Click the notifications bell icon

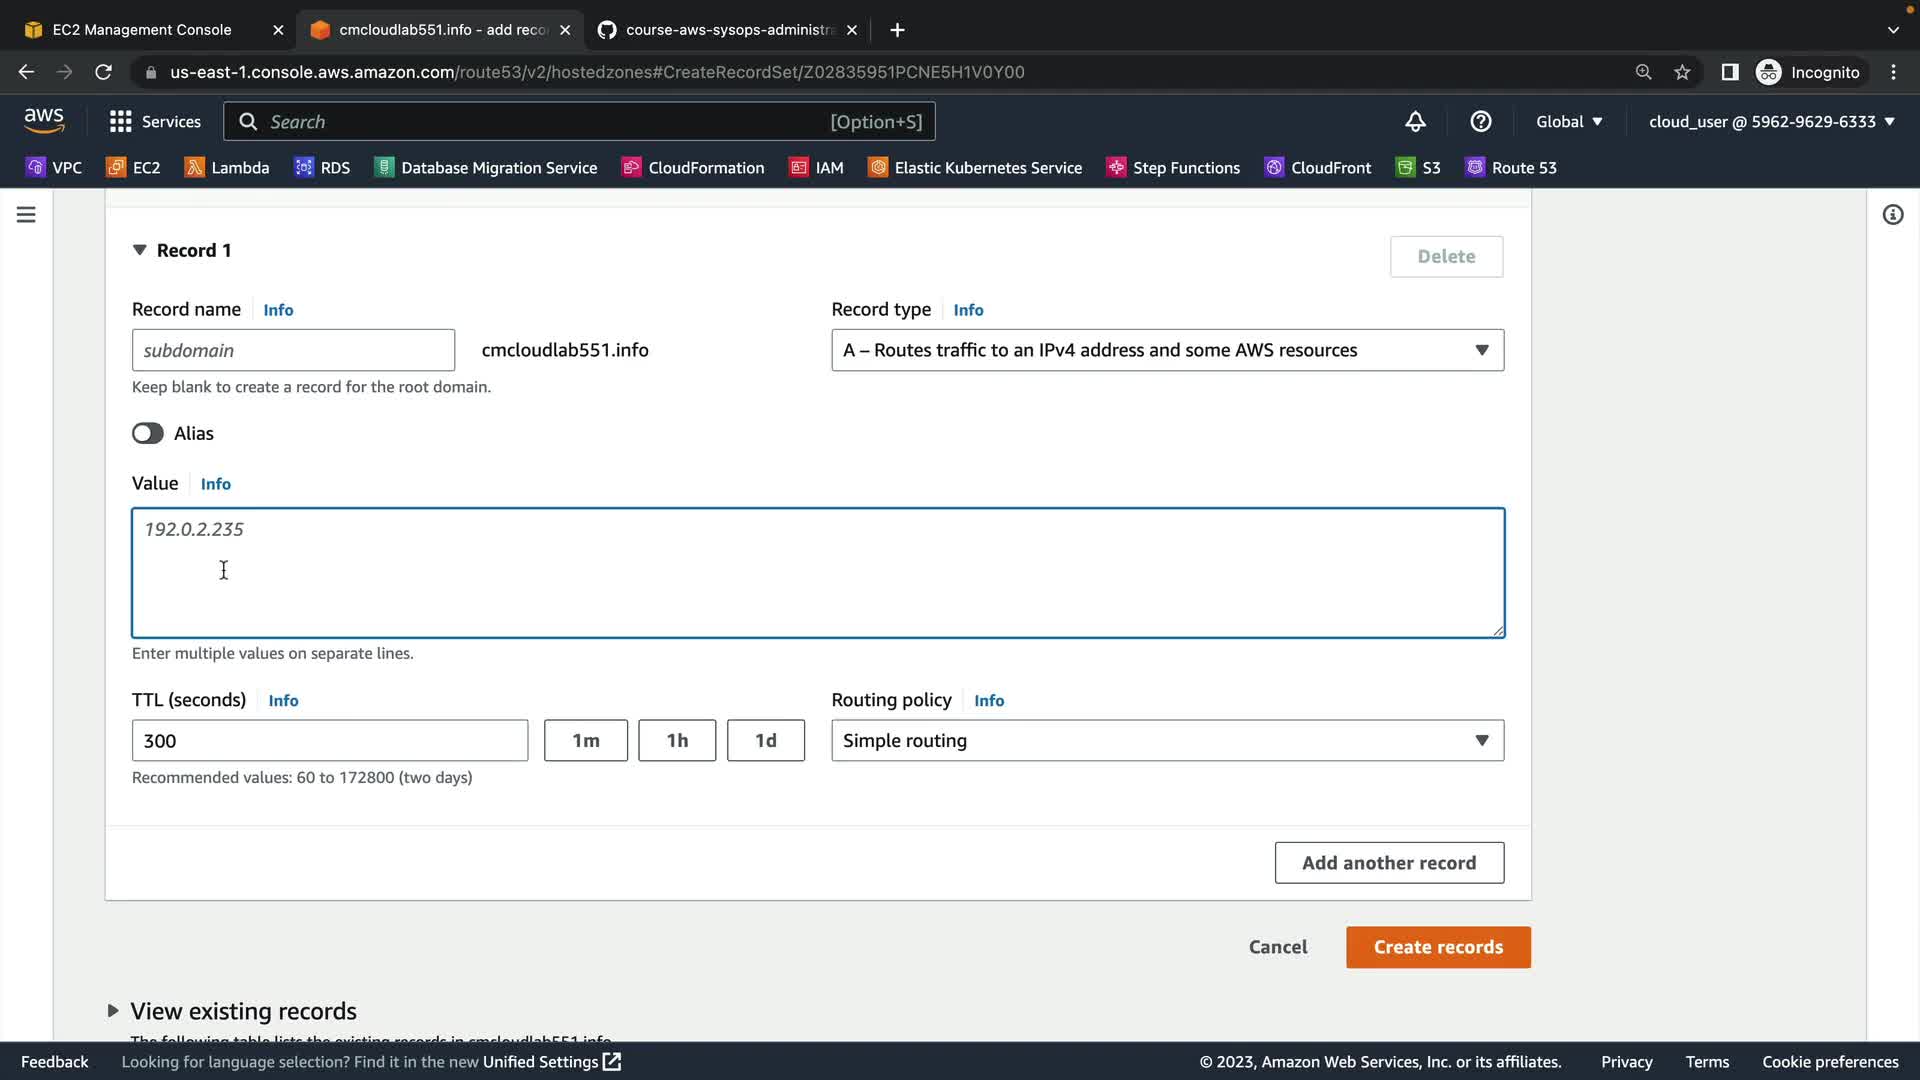click(x=1415, y=122)
